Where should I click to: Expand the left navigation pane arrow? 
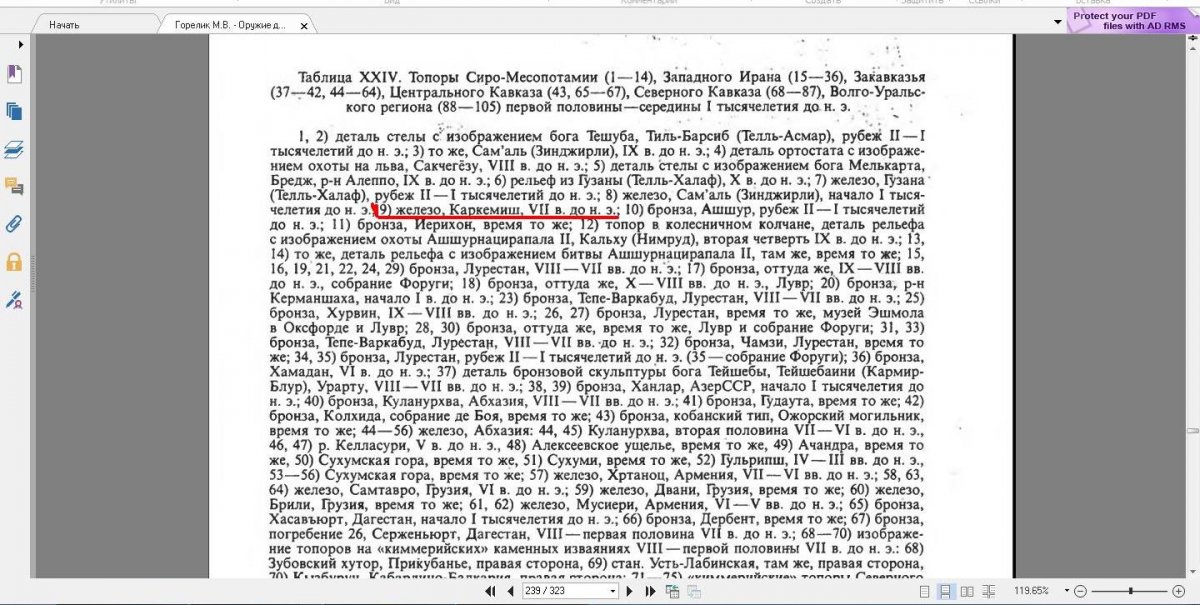[x=21, y=46]
